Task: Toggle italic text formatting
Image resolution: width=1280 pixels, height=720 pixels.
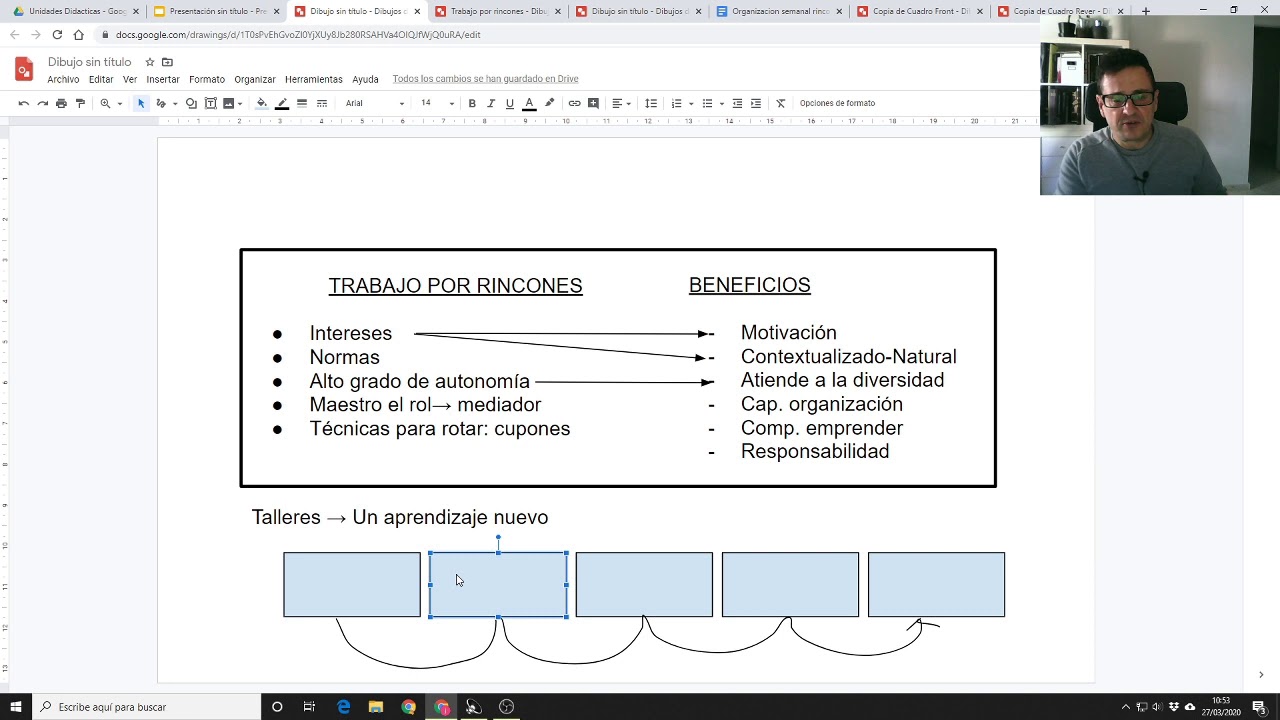Action: 490,103
